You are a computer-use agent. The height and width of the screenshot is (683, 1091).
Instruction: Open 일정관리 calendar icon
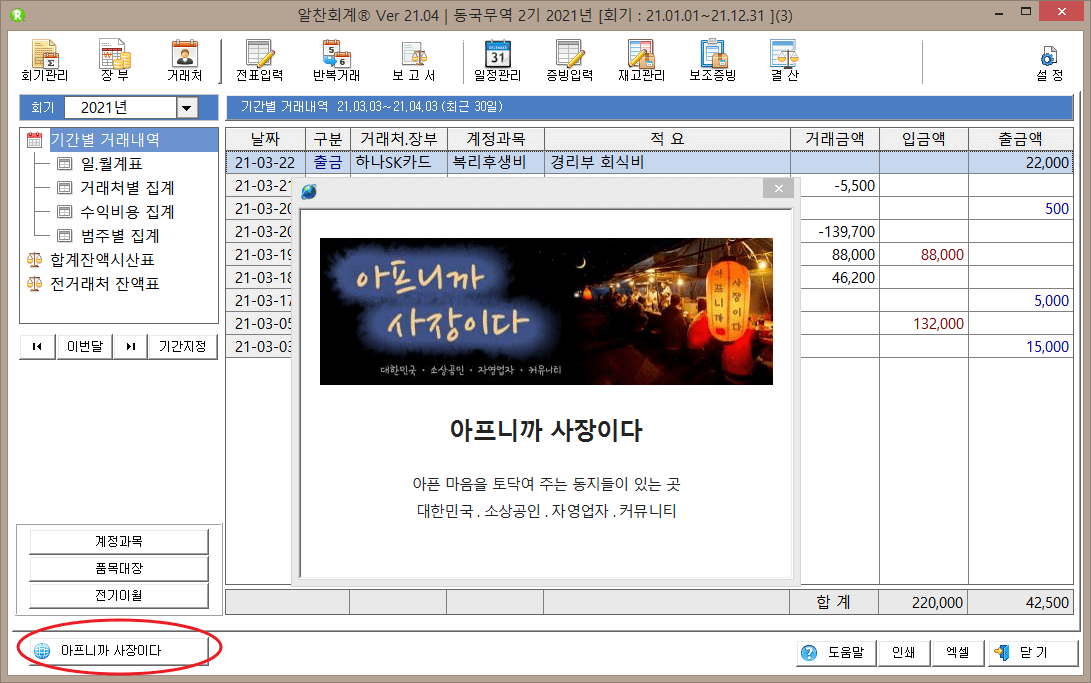[497, 61]
